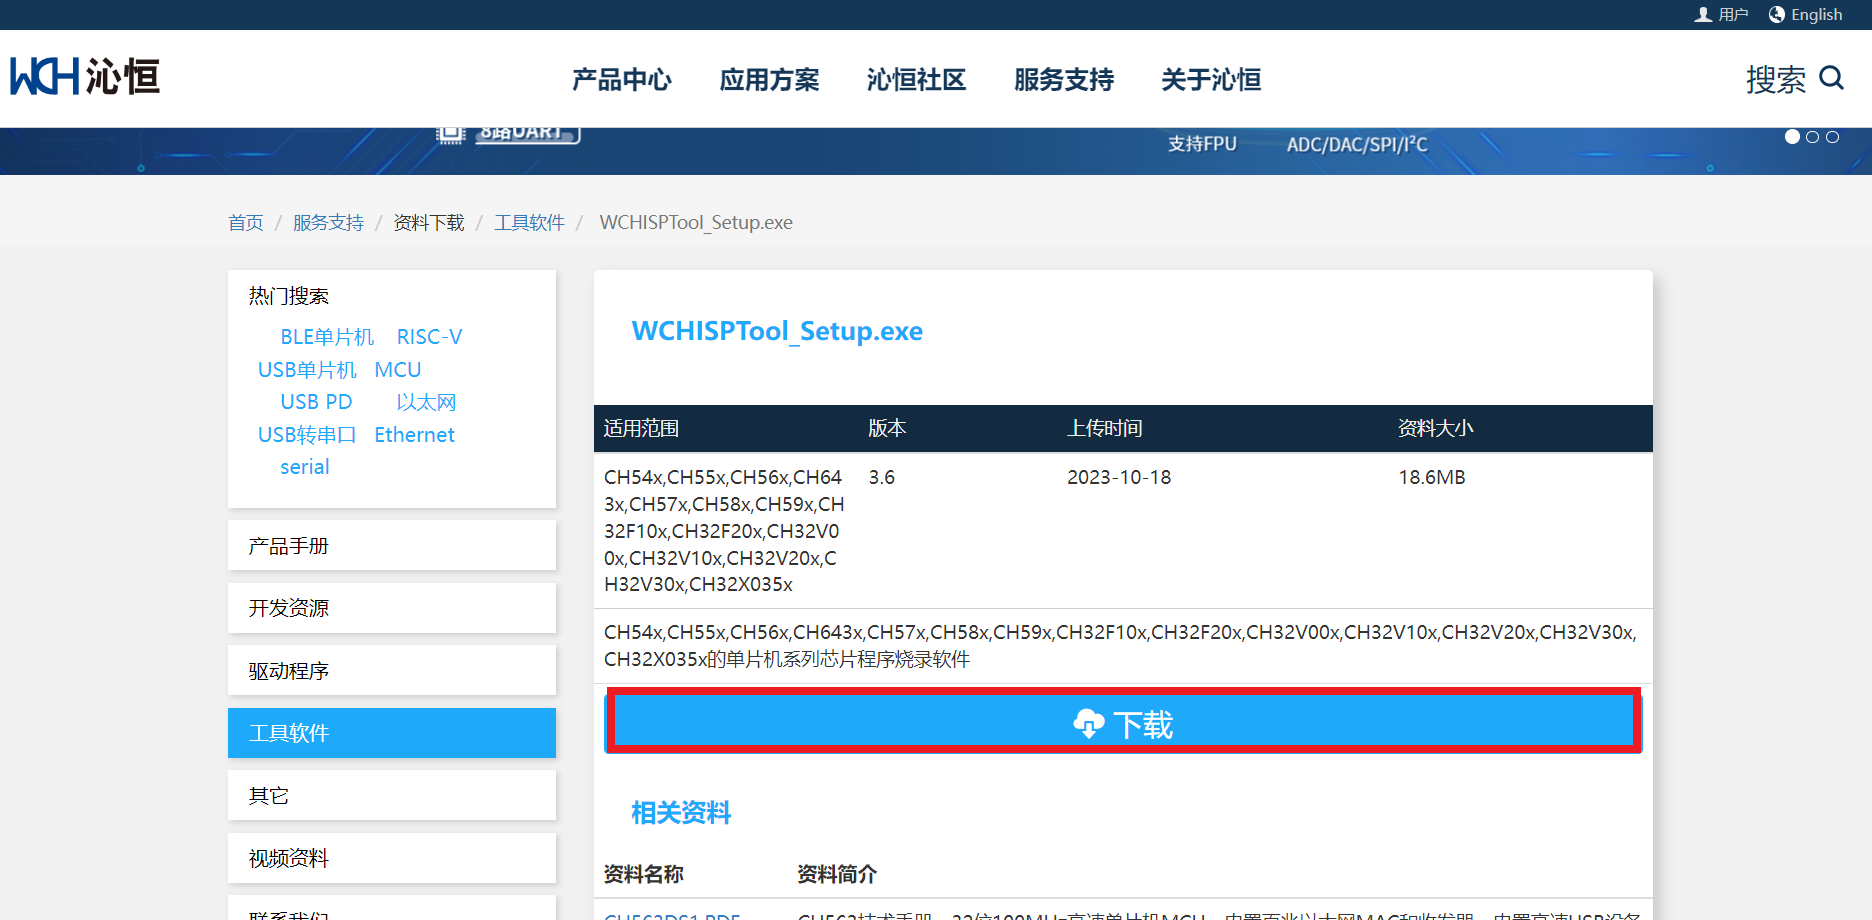Click the 热门搜索 panel heading
Screen dimensions: 1872x920
coord(289,296)
